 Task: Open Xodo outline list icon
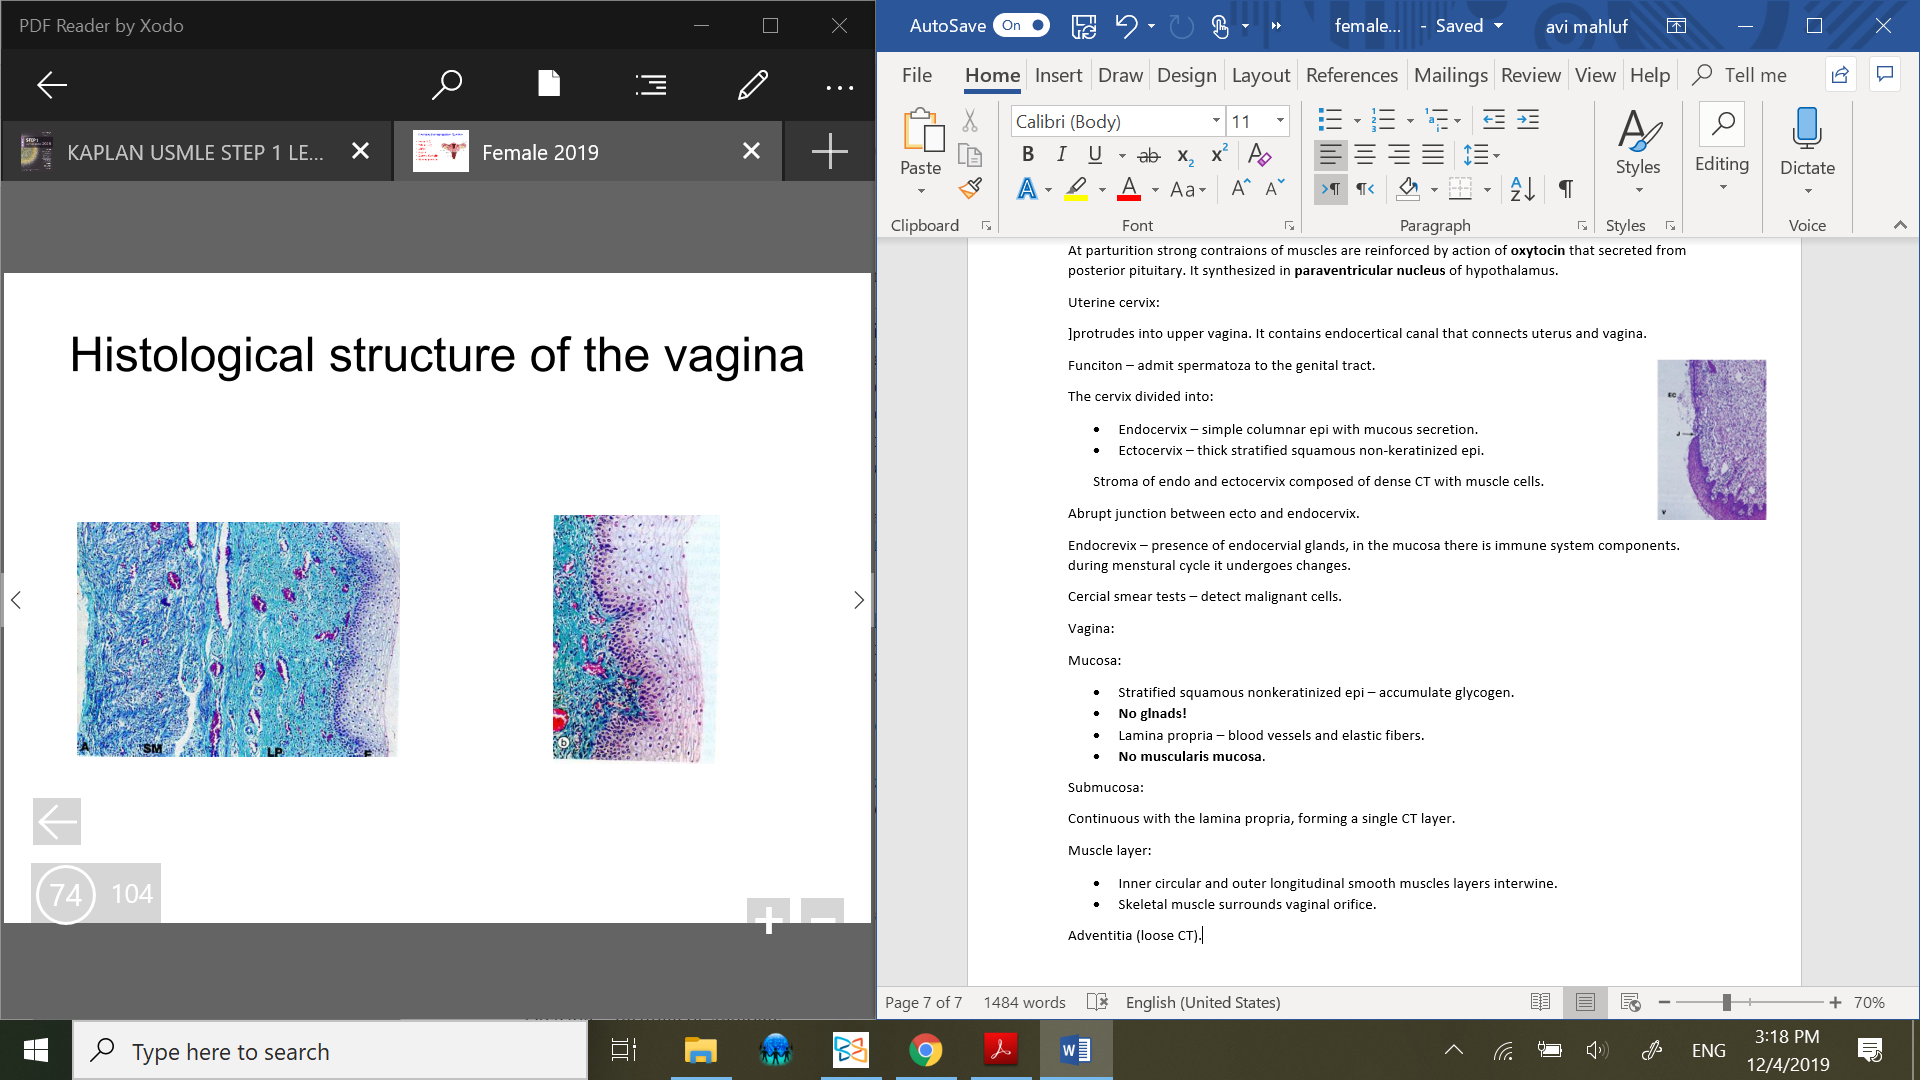[x=650, y=85]
